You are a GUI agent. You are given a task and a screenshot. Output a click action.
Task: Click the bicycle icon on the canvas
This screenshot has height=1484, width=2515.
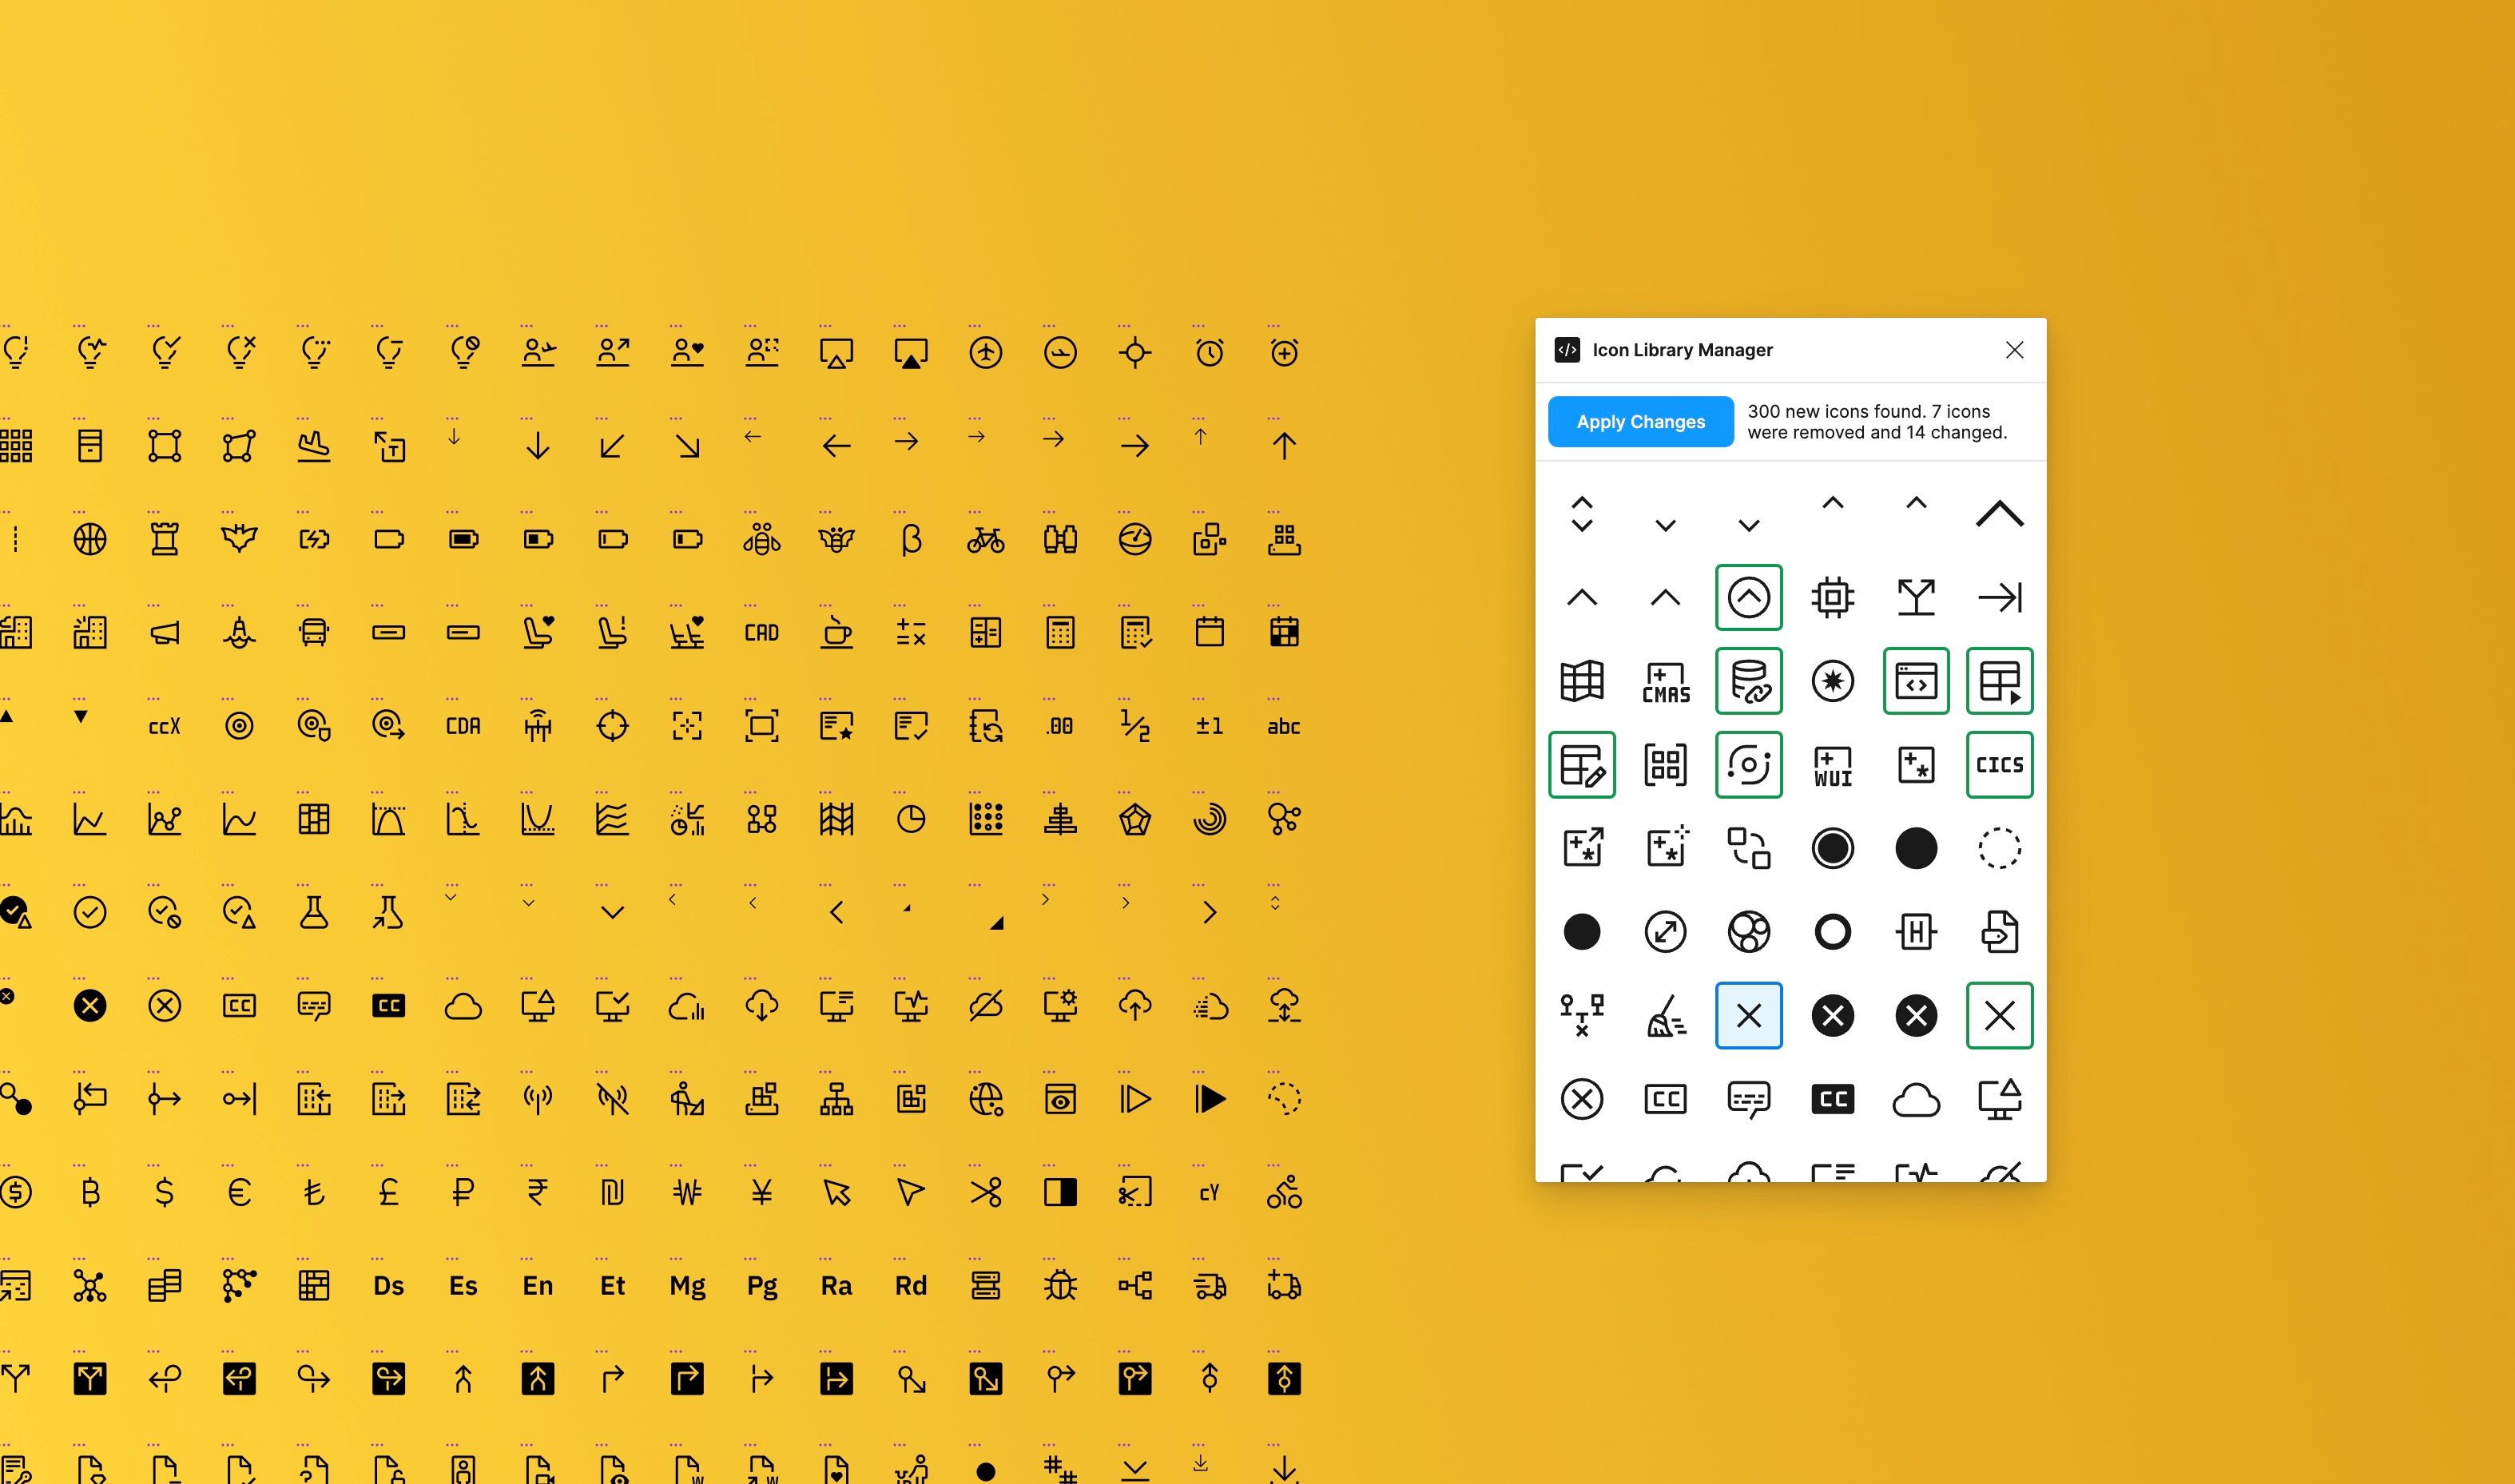[x=986, y=538]
